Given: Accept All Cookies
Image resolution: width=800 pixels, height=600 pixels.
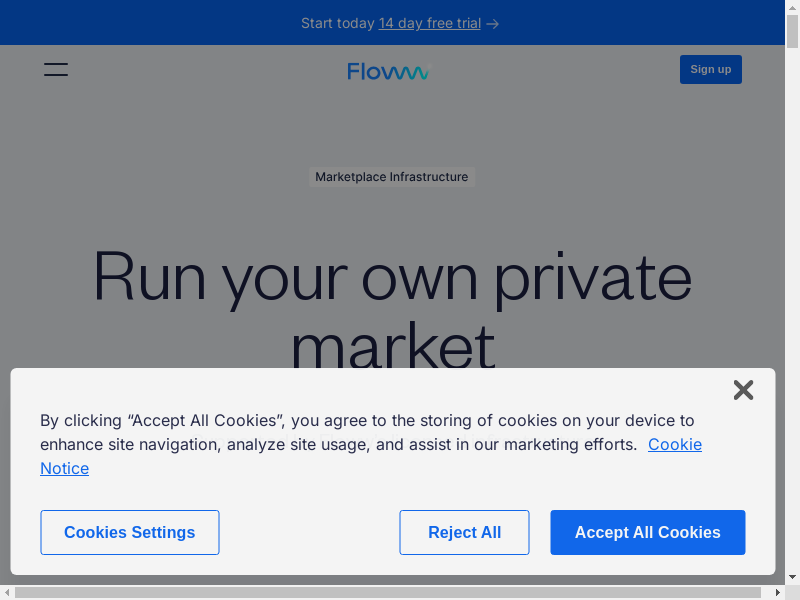Looking at the screenshot, I should click(x=648, y=532).
